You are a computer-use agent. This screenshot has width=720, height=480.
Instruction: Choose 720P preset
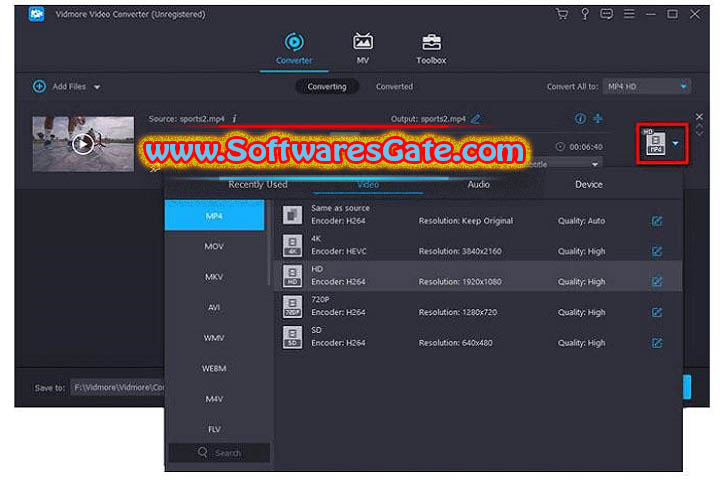click(x=478, y=306)
